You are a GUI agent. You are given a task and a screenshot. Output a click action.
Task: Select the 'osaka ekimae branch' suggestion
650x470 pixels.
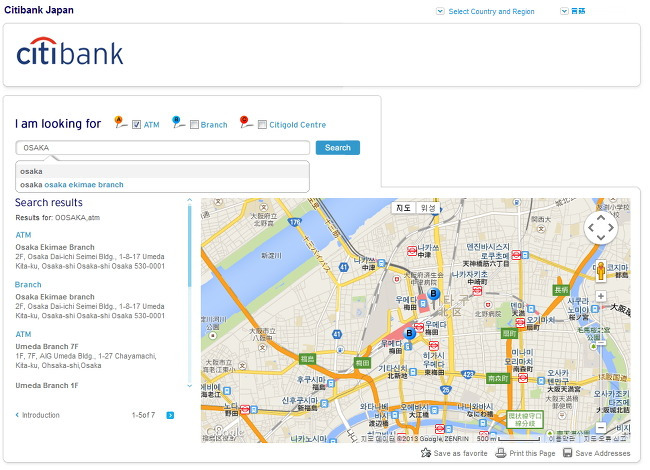[x=162, y=184]
